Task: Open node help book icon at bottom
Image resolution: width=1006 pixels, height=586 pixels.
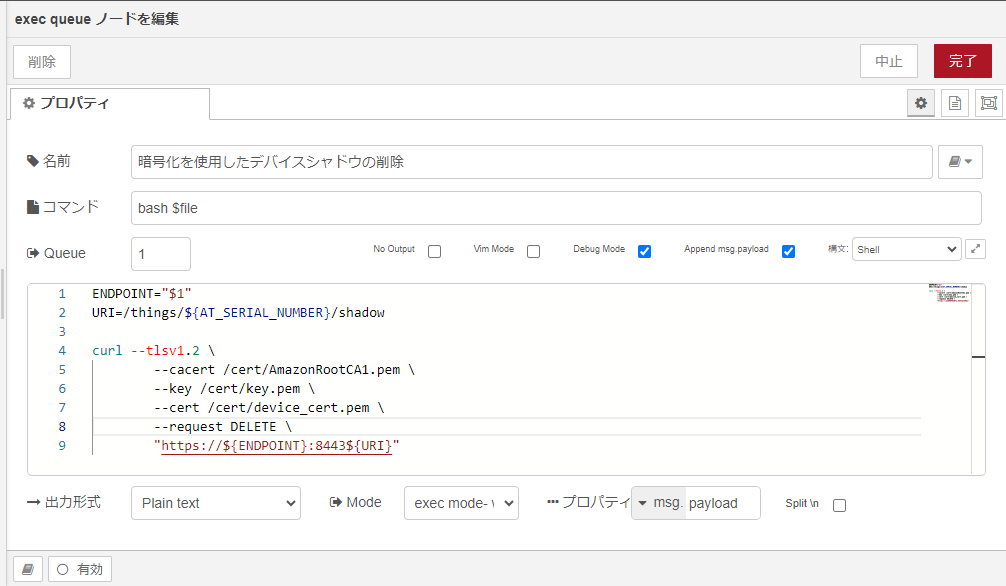Action: 28,569
